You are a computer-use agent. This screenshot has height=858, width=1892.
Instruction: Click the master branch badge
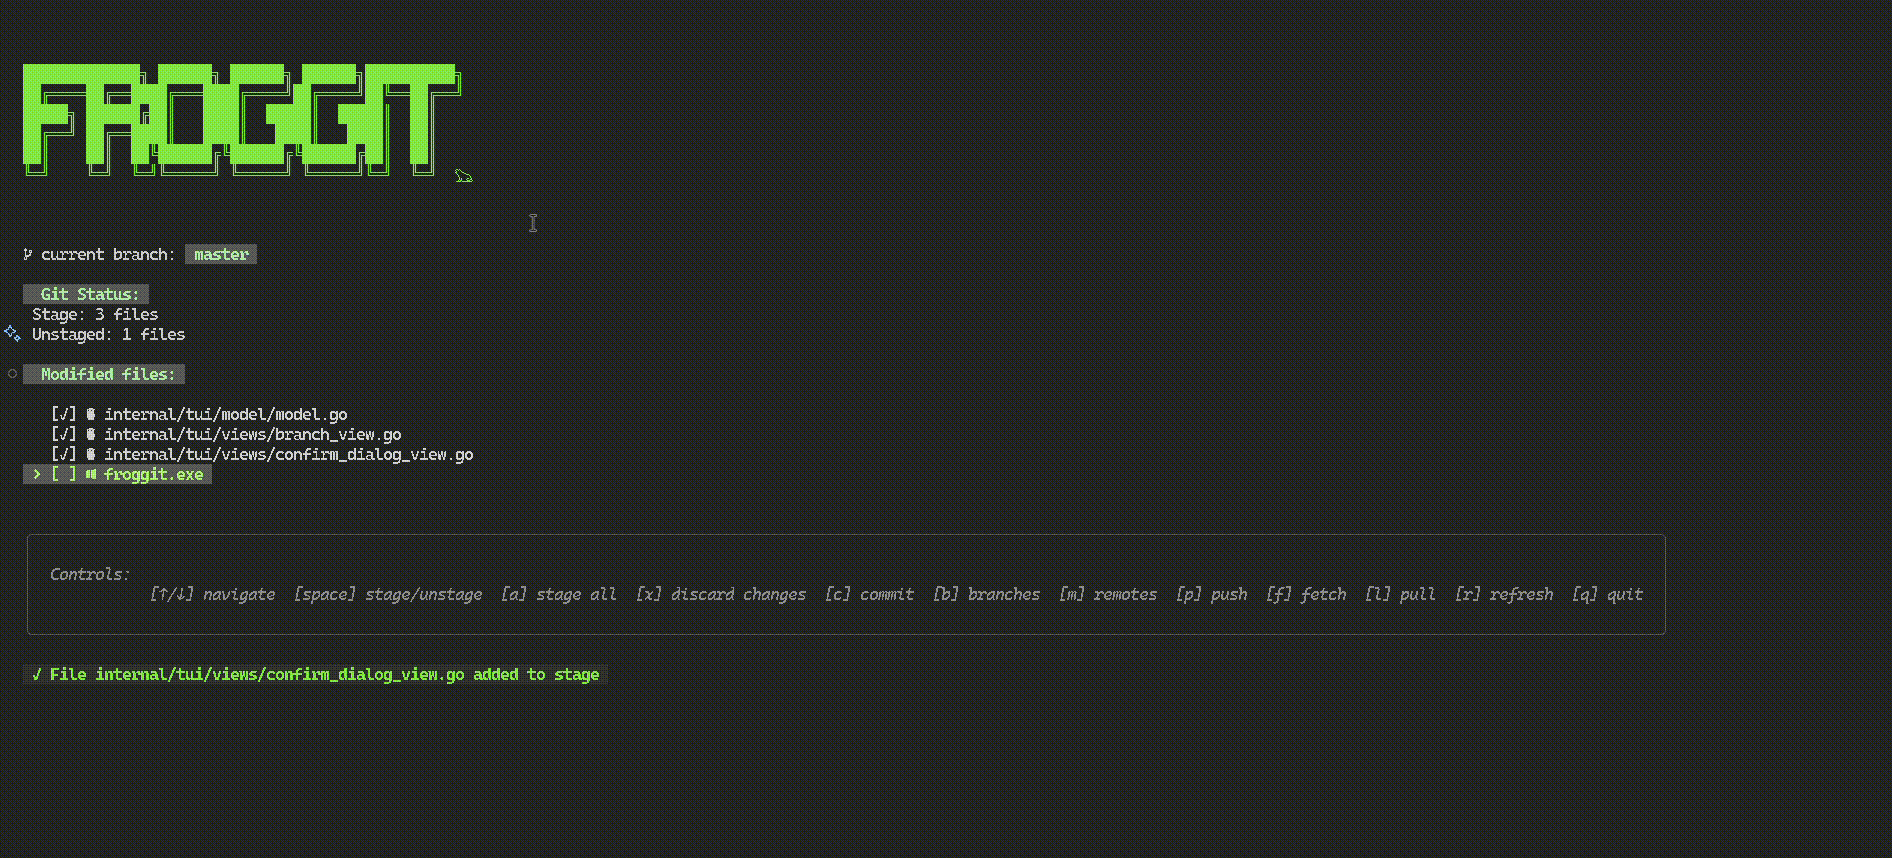coord(221,254)
